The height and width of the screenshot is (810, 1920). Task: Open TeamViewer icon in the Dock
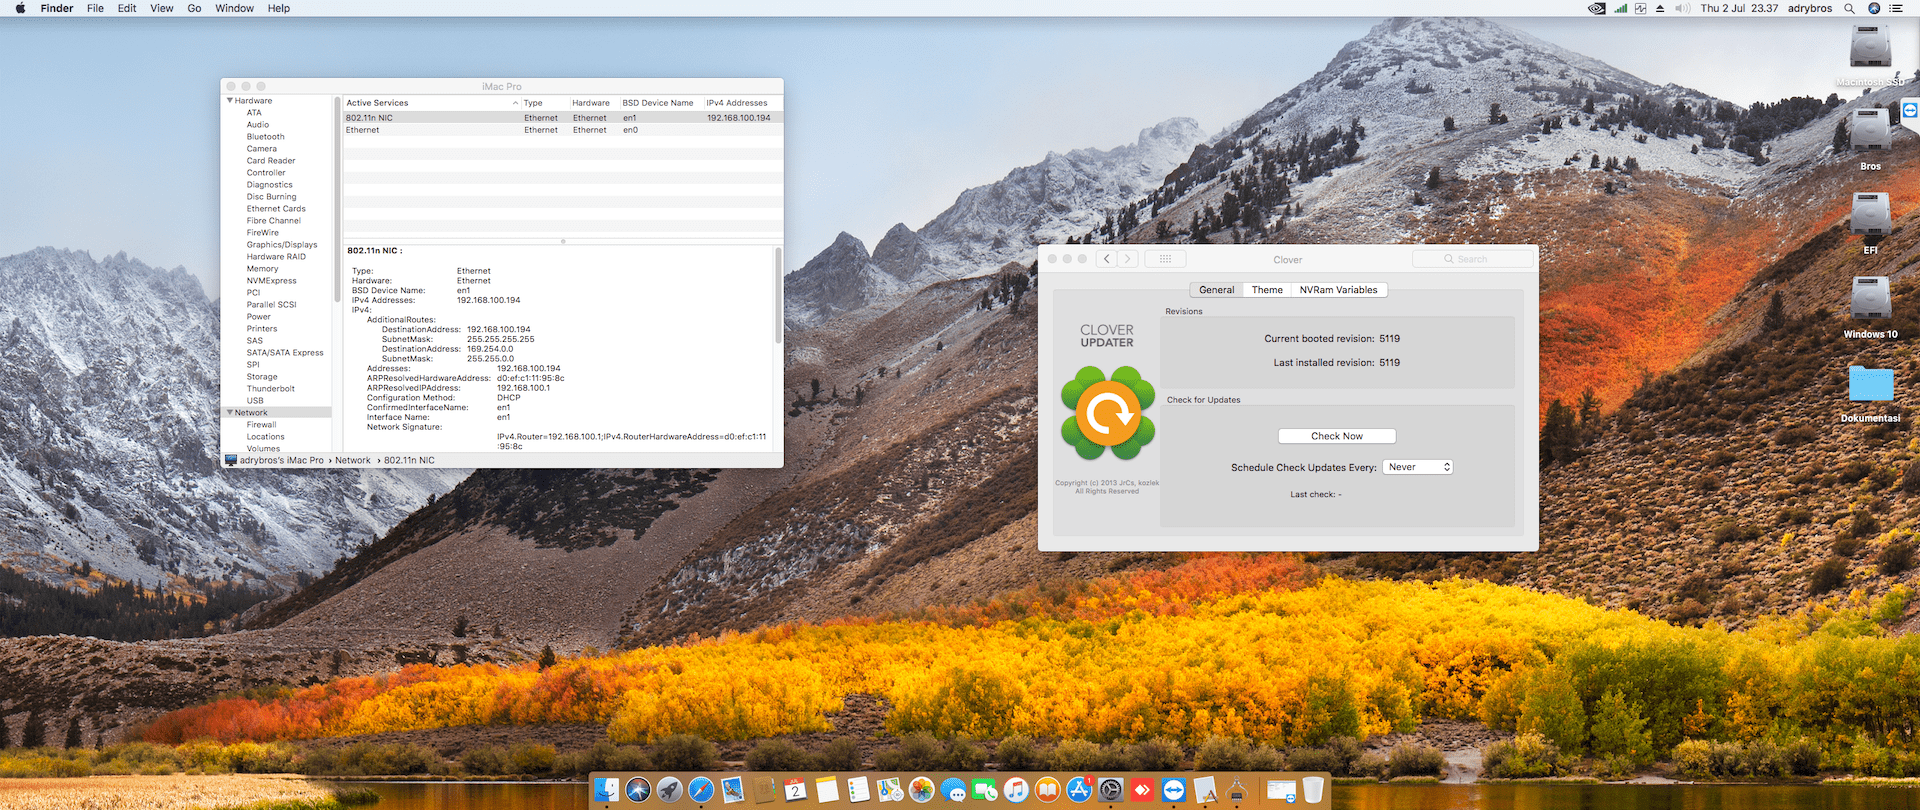pyautogui.click(x=1173, y=790)
